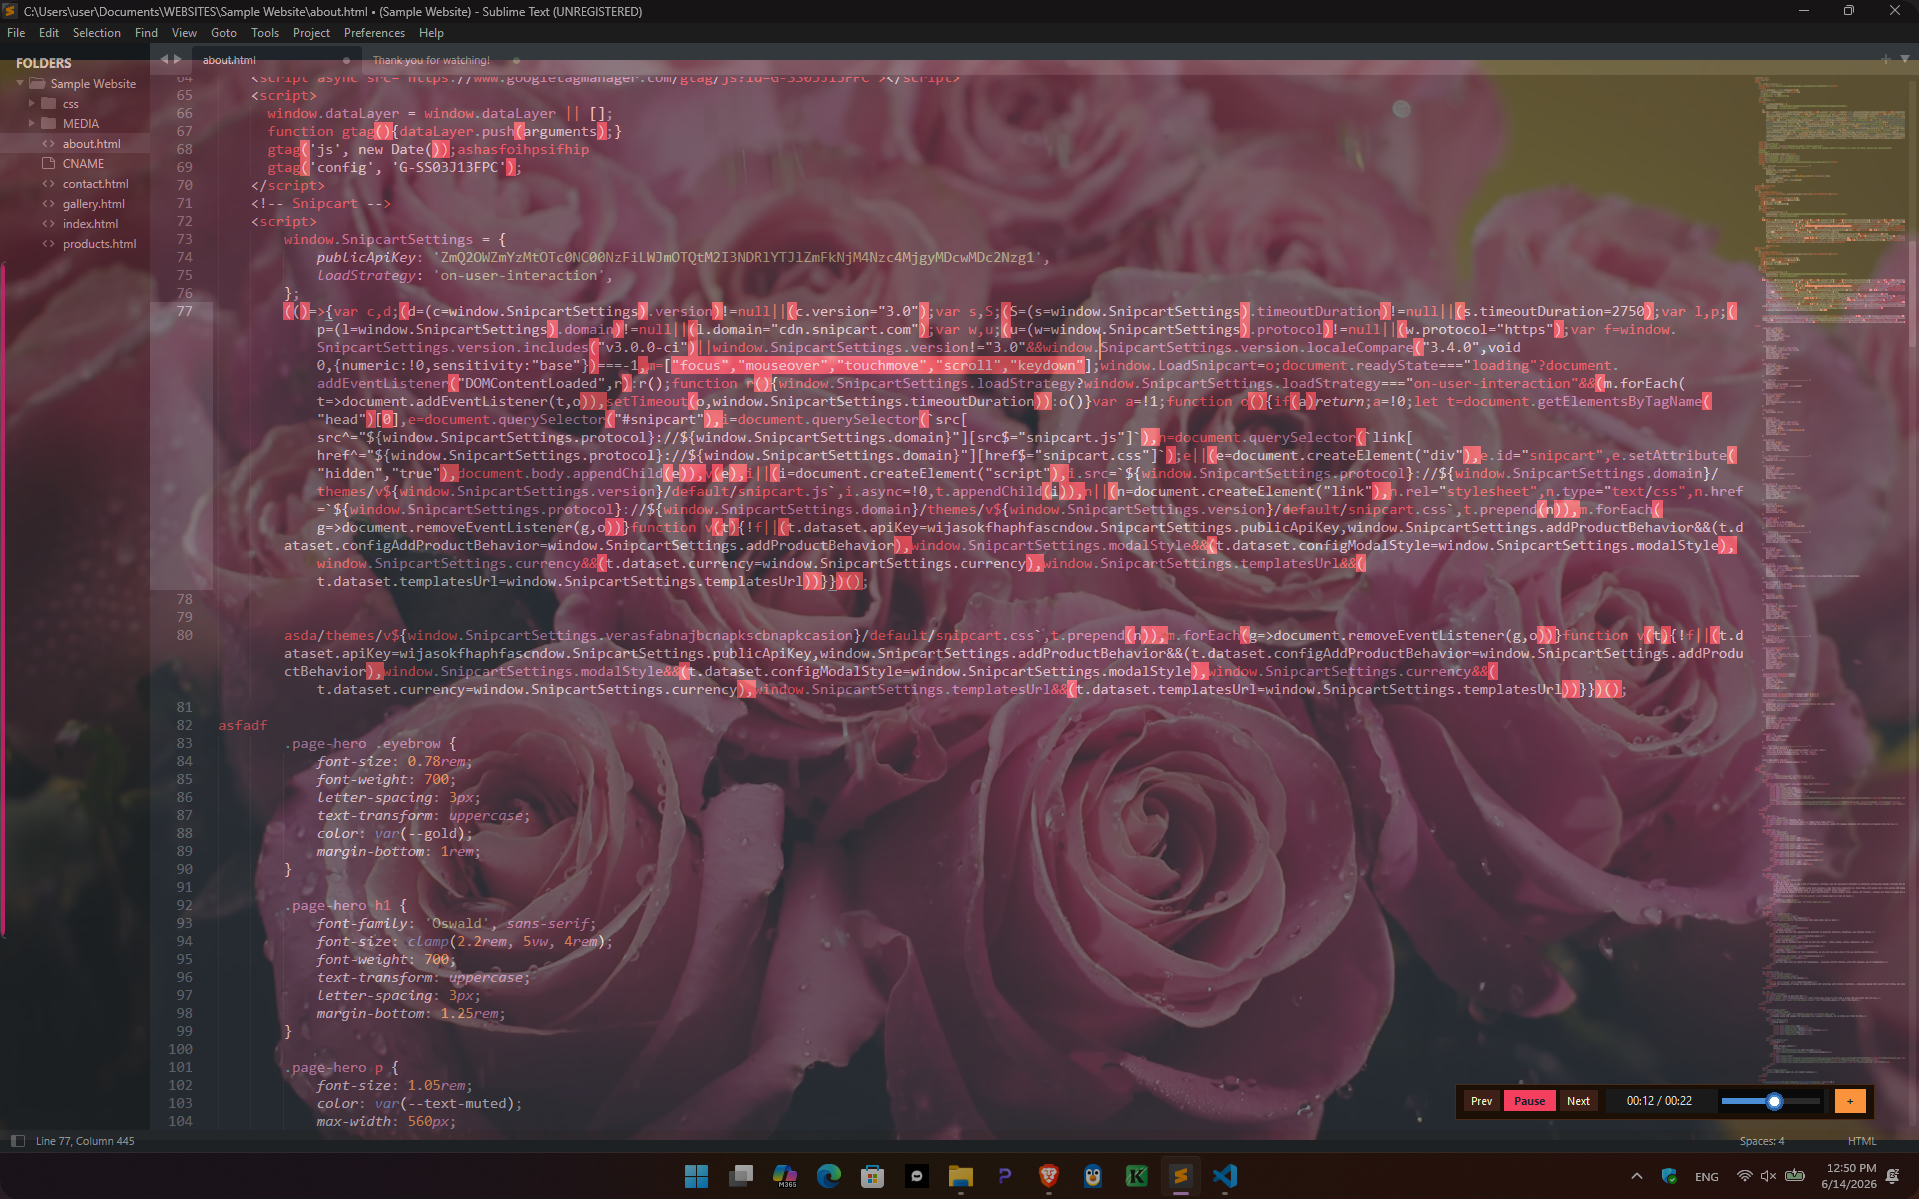
Task: Open the File menu
Action: (x=16, y=33)
